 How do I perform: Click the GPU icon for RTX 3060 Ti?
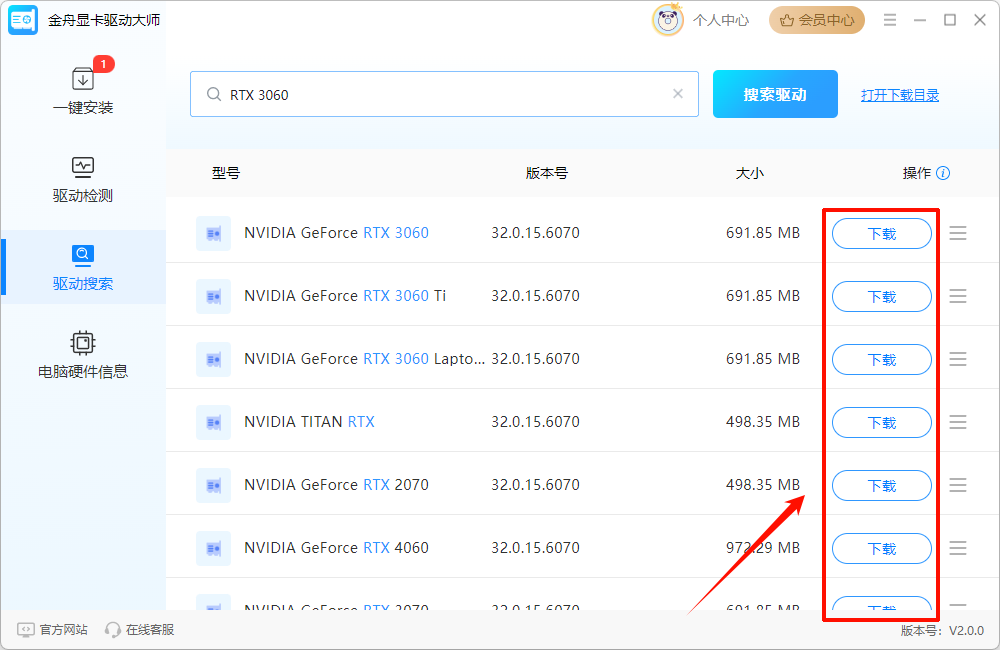(x=213, y=296)
